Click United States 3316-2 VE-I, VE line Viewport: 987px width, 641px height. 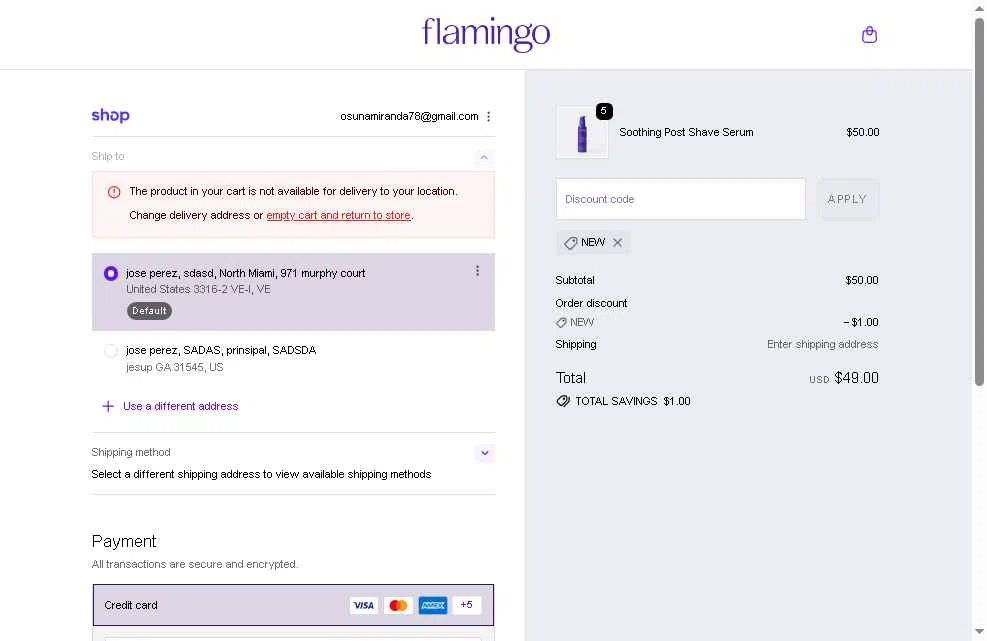(198, 290)
